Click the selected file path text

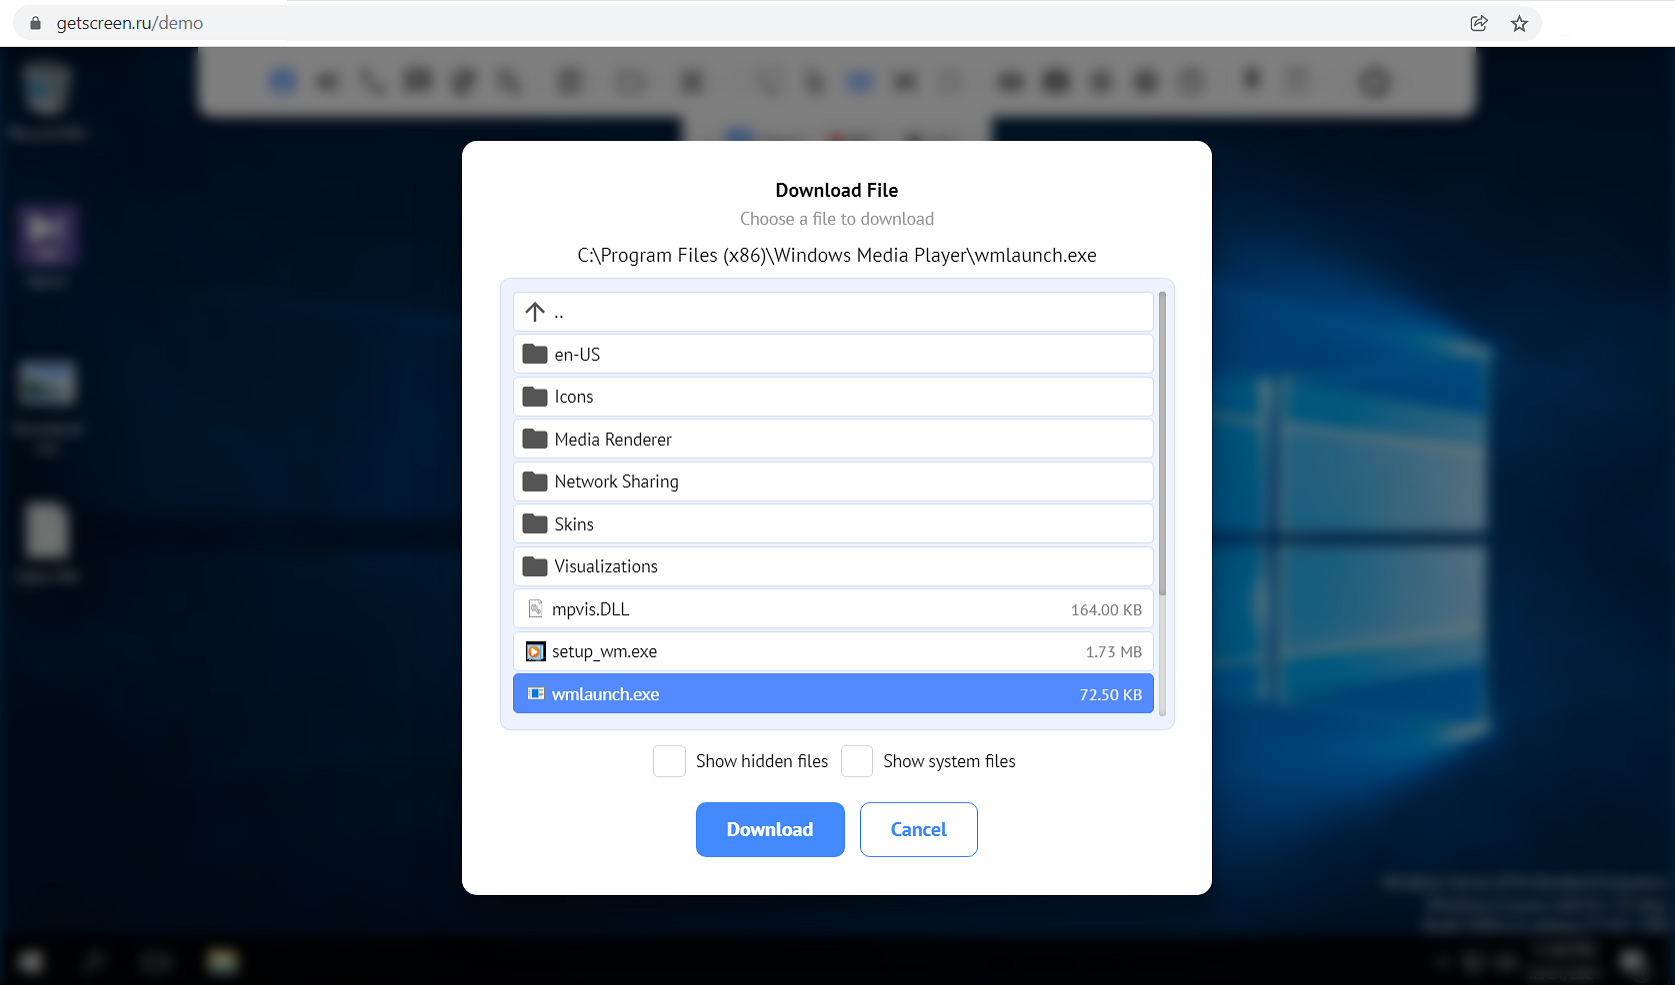click(837, 255)
